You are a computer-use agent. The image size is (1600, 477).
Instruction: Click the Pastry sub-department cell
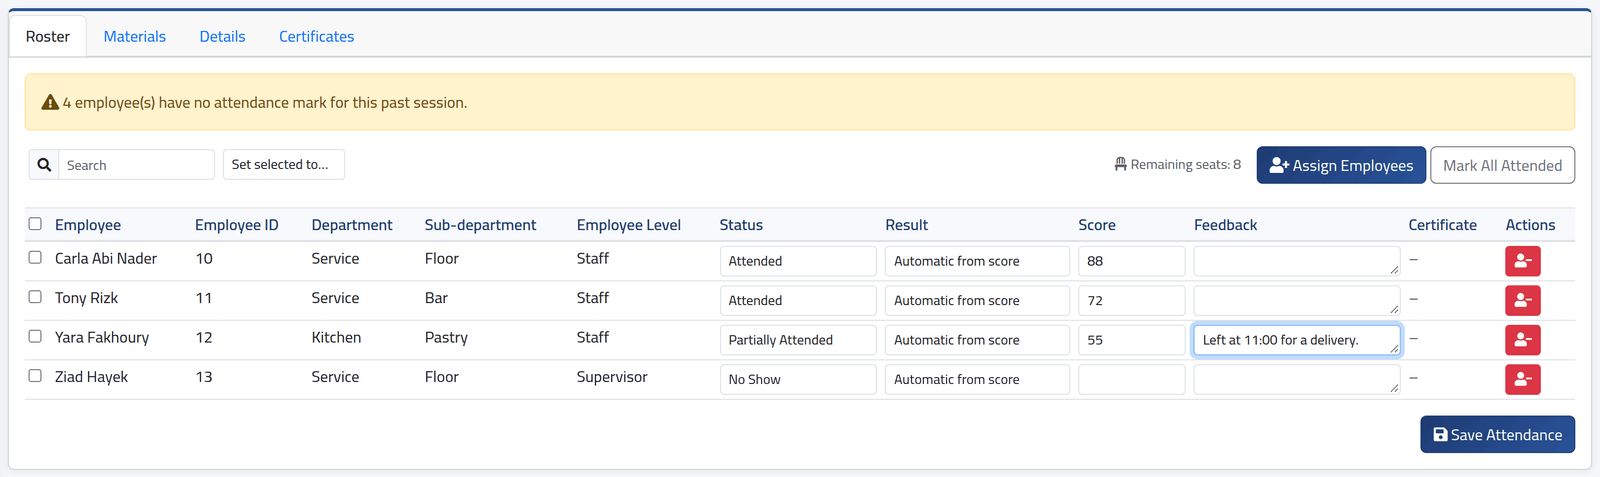[446, 337]
